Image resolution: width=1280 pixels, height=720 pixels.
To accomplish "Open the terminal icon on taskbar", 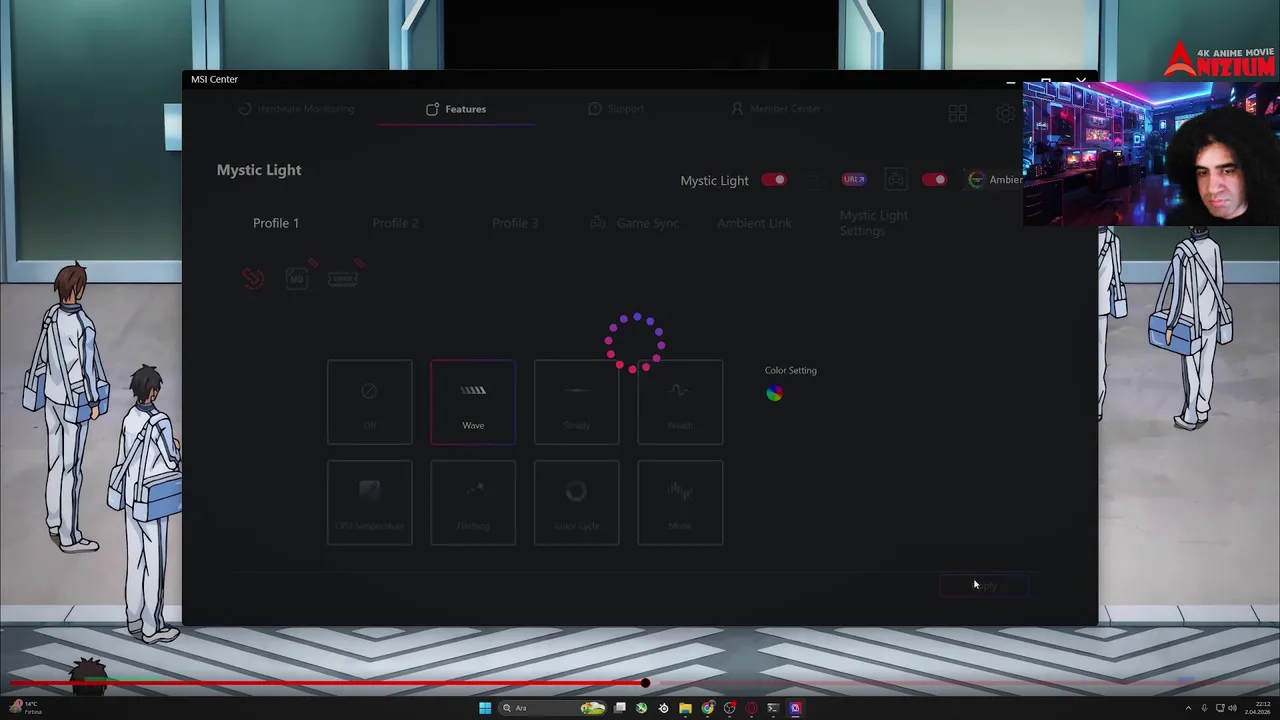I will coord(773,708).
